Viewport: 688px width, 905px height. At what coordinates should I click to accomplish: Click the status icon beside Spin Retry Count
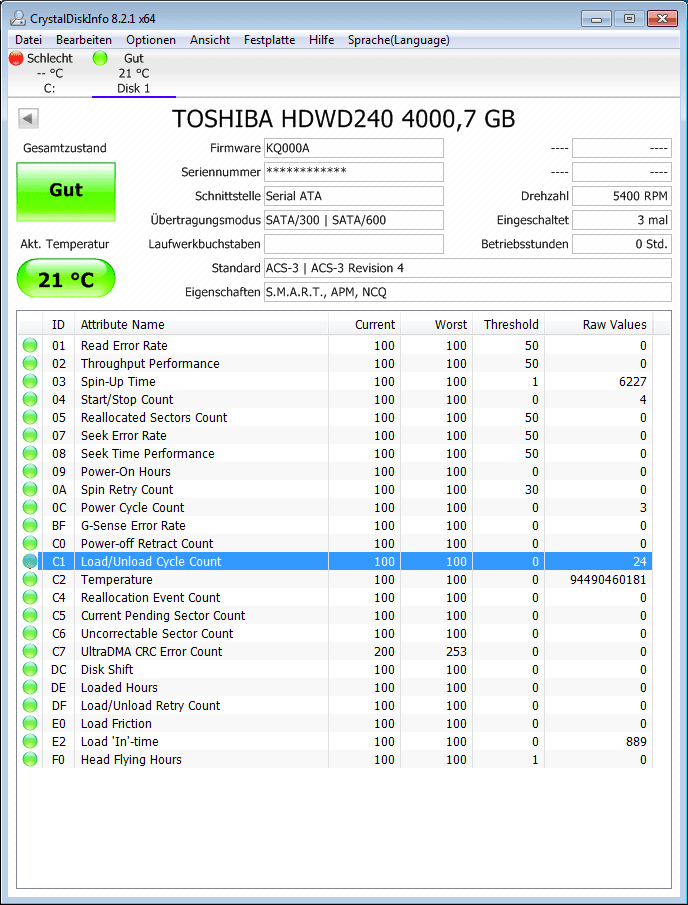point(30,489)
